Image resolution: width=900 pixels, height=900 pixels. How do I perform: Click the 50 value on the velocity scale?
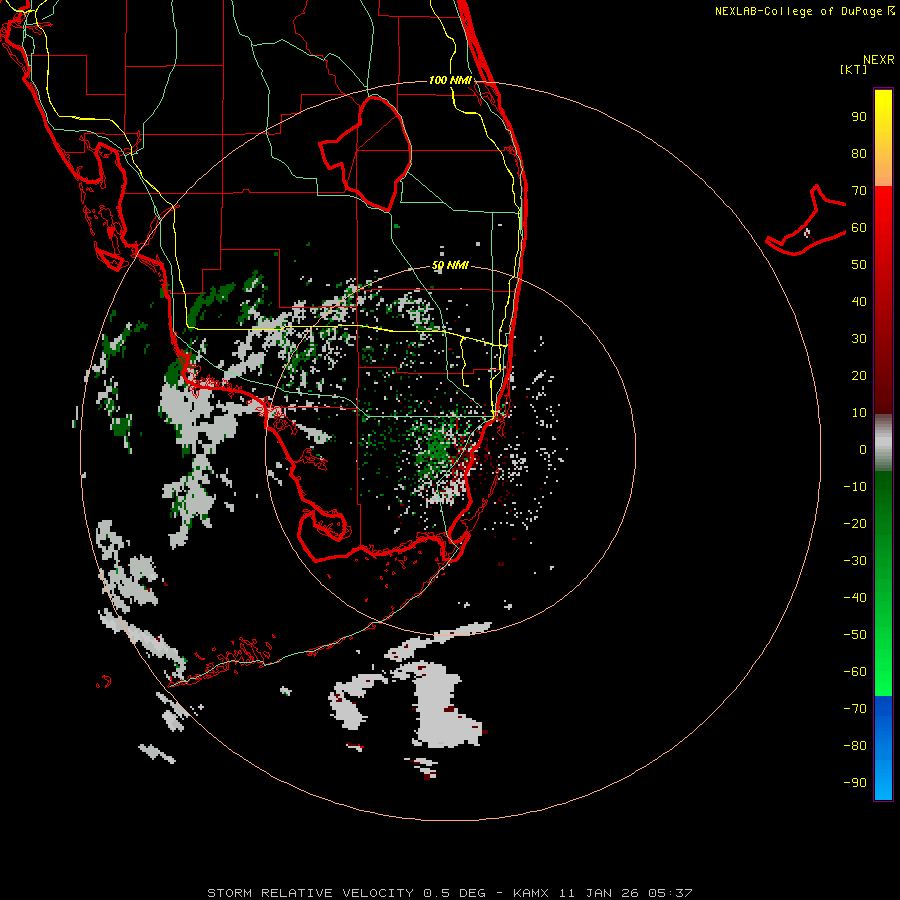859,265
